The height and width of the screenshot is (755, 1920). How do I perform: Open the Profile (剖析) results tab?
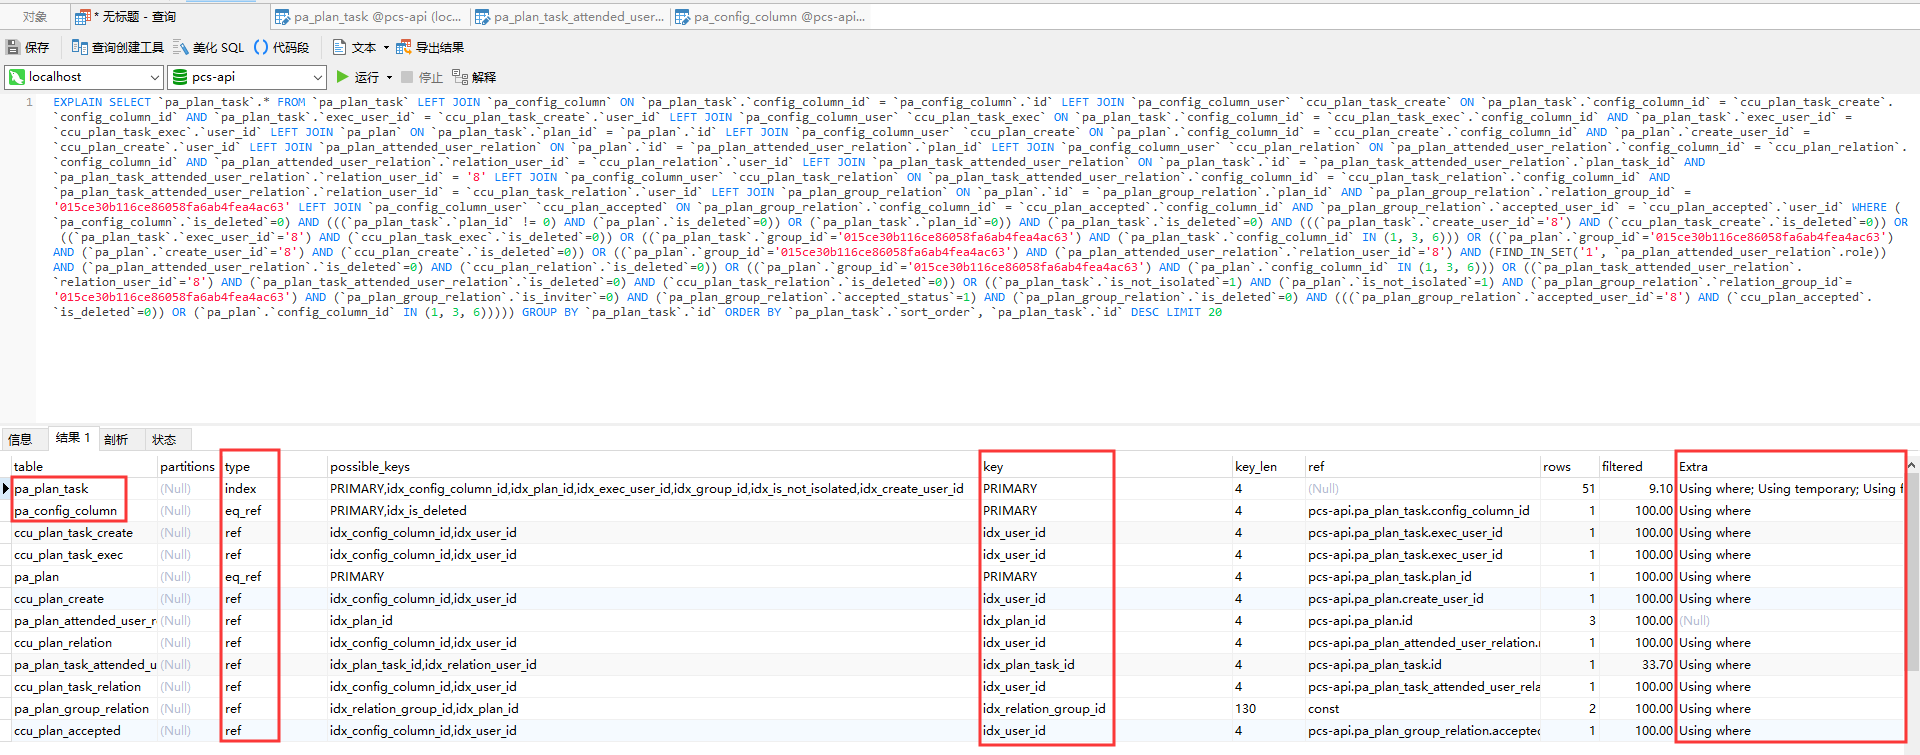pos(116,439)
